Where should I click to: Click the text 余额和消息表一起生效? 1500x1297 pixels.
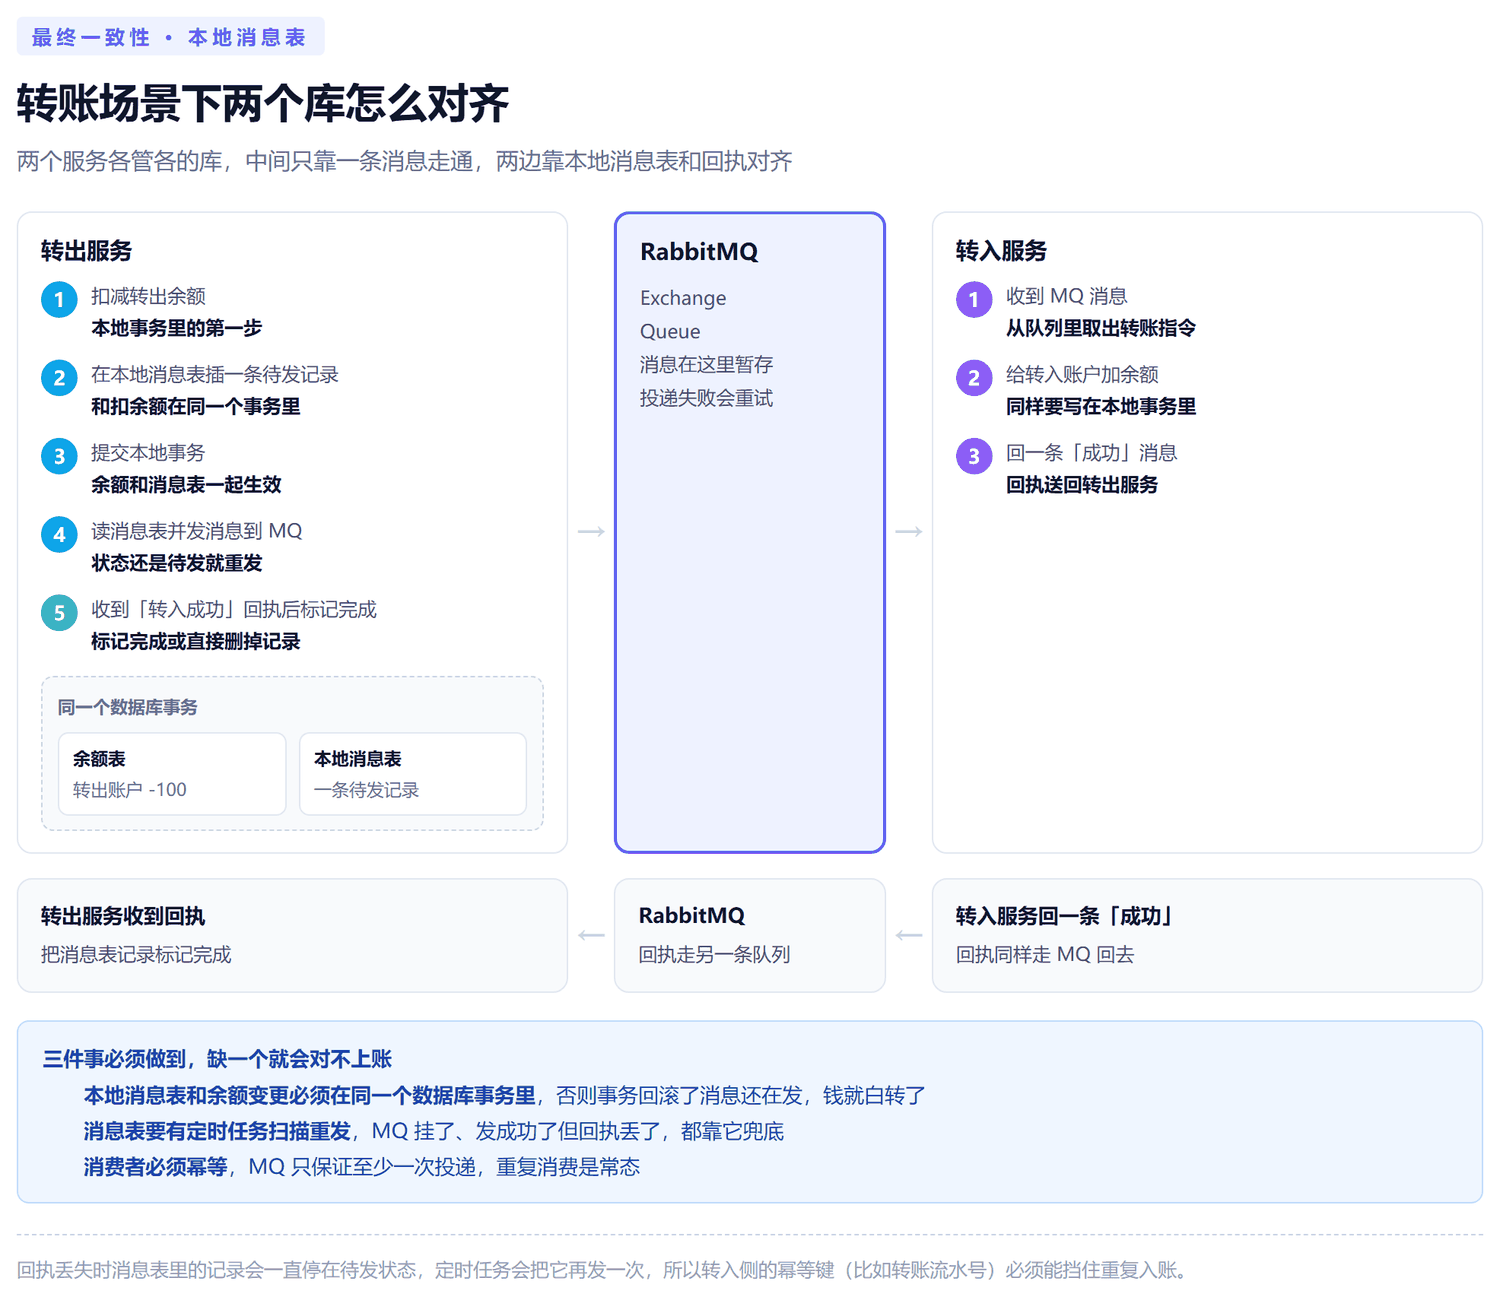(186, 485)
